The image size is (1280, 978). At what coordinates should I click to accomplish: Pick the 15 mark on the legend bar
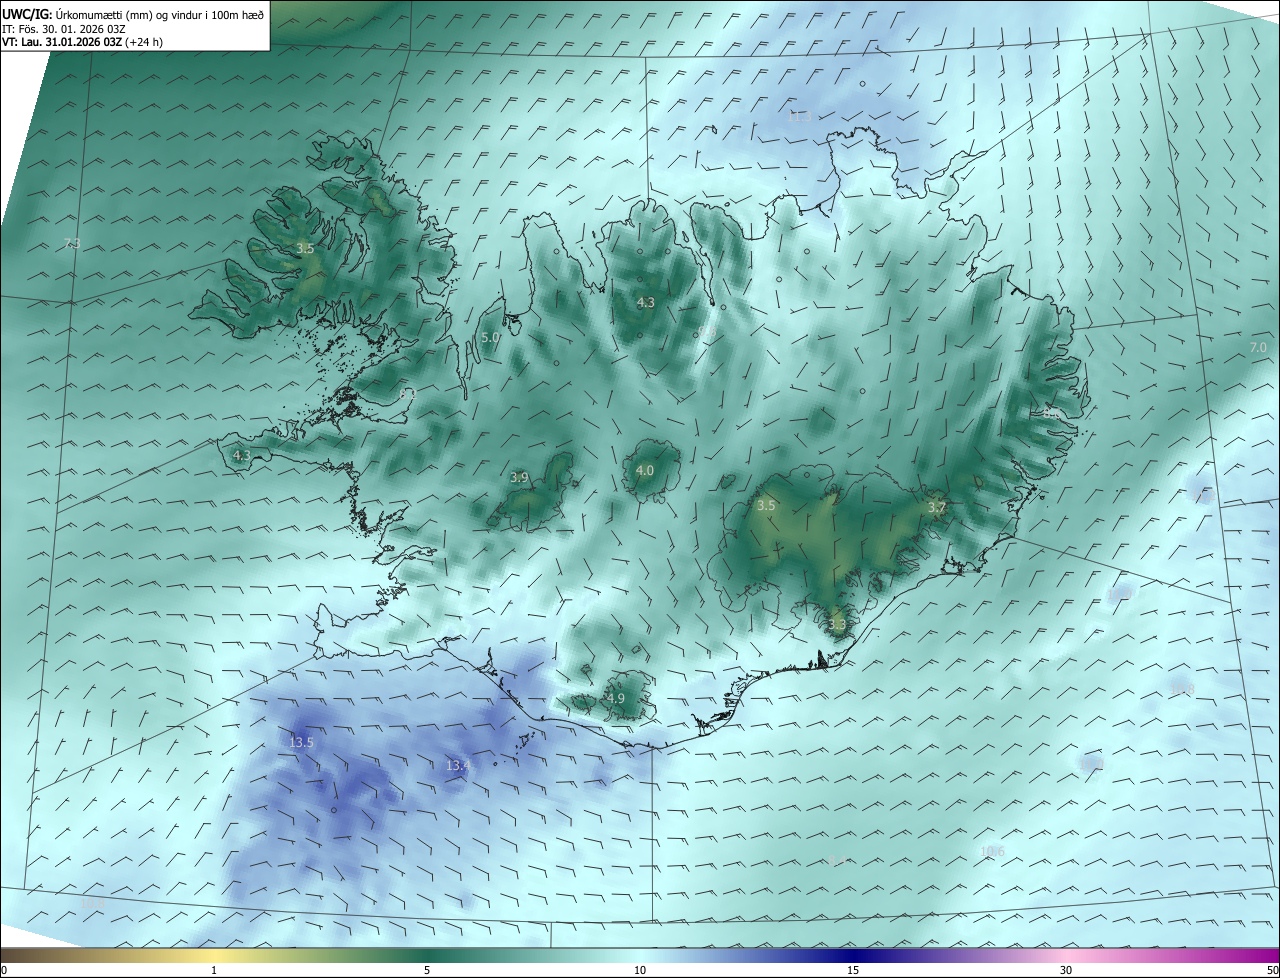coord(853,969)
